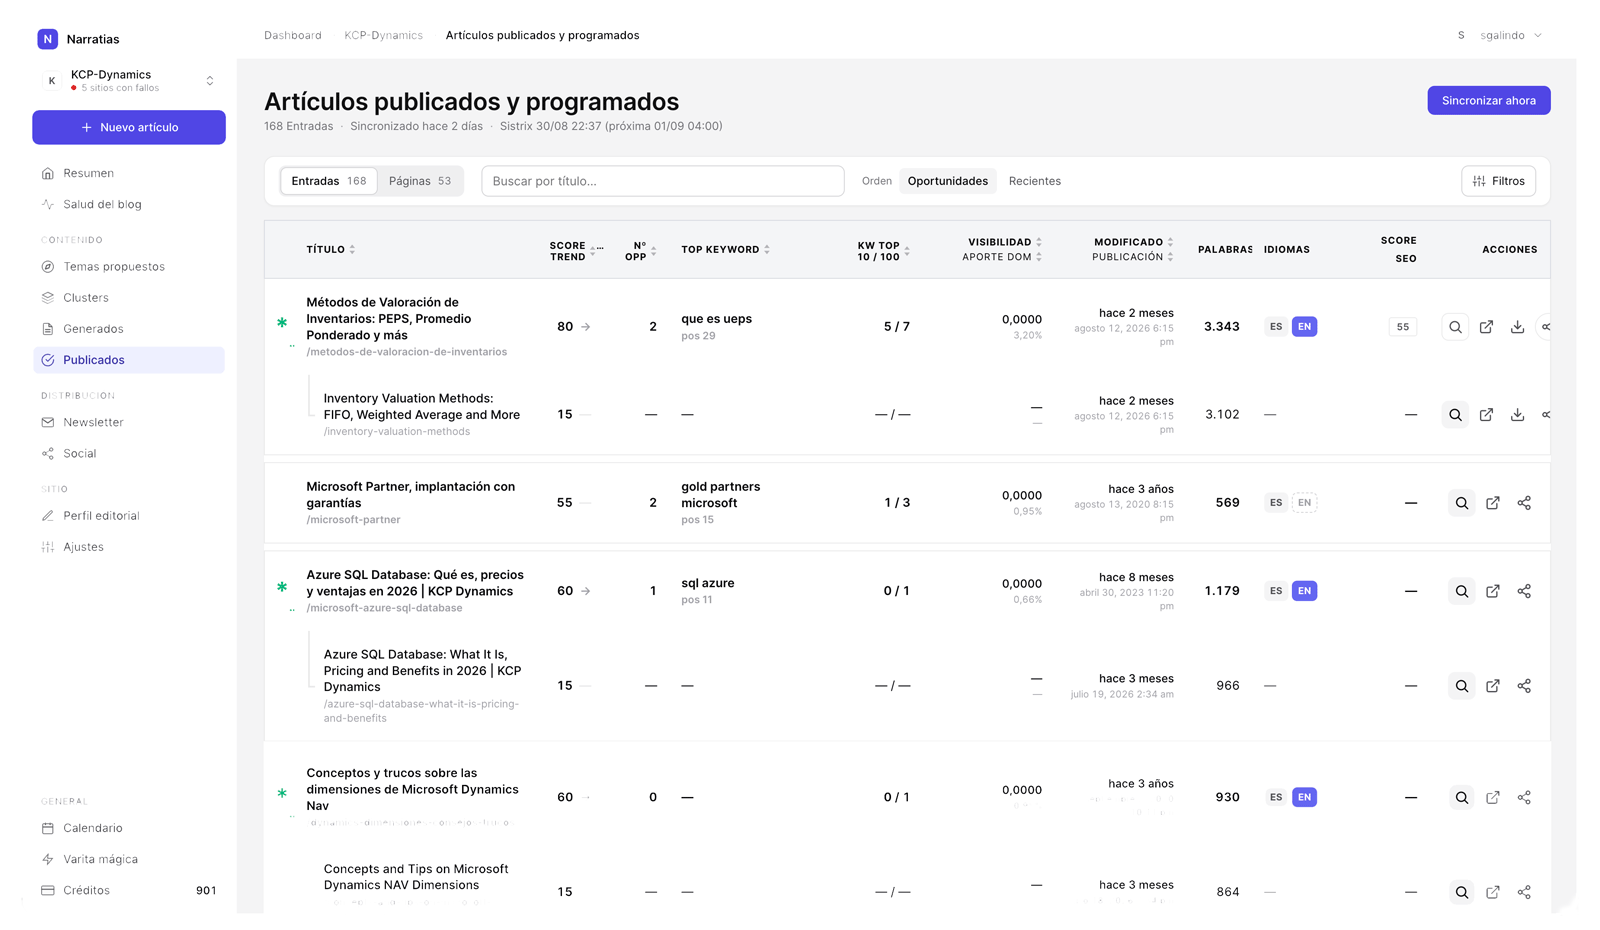The image size is (1600, 930).
Task: Switch to the Entradas 168 tab
Action: [329, 181]
